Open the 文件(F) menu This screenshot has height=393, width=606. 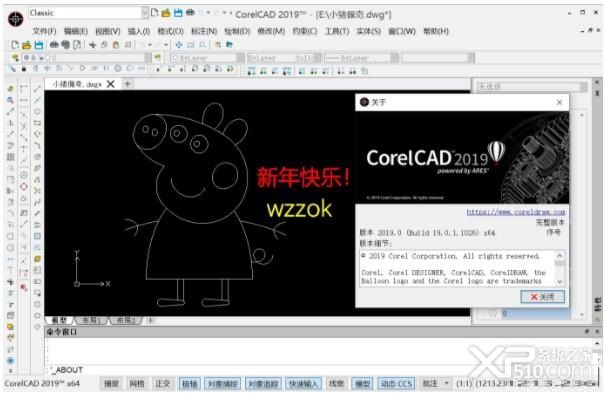[44, 31]
